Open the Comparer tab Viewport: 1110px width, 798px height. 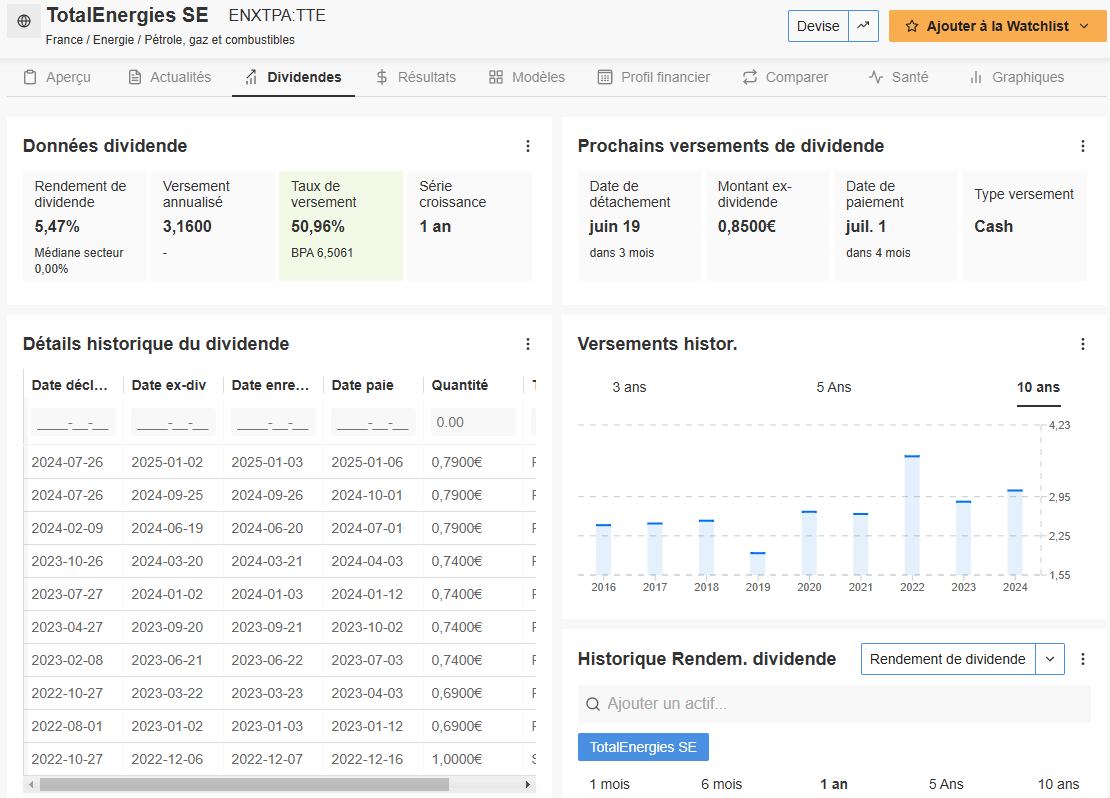coord(785,77)
